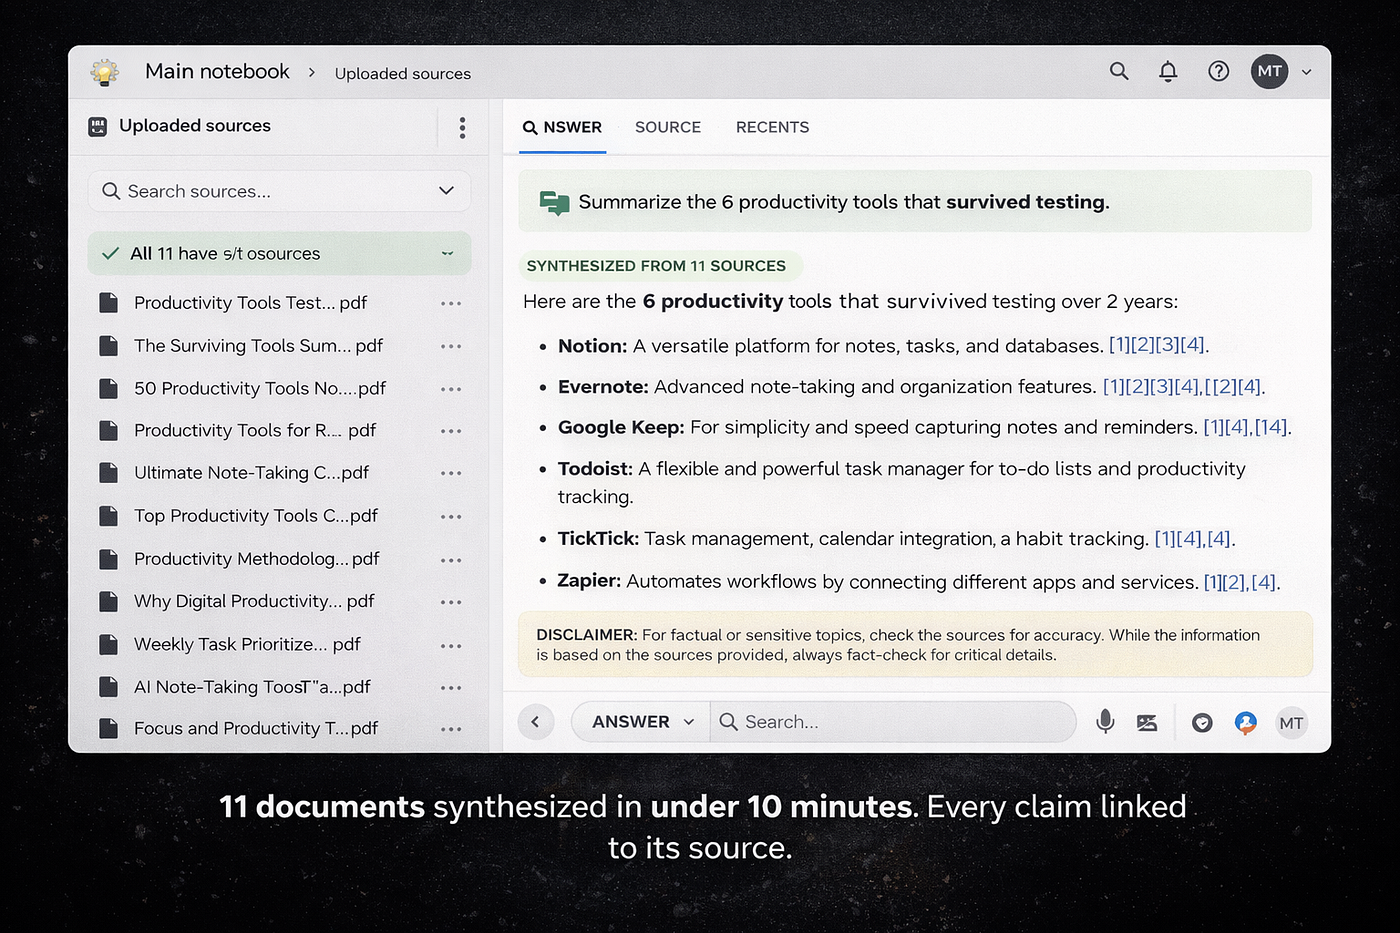1400x933 pixels.
Task: Open citation [2] on the Zapier line
Action: 1234,583
